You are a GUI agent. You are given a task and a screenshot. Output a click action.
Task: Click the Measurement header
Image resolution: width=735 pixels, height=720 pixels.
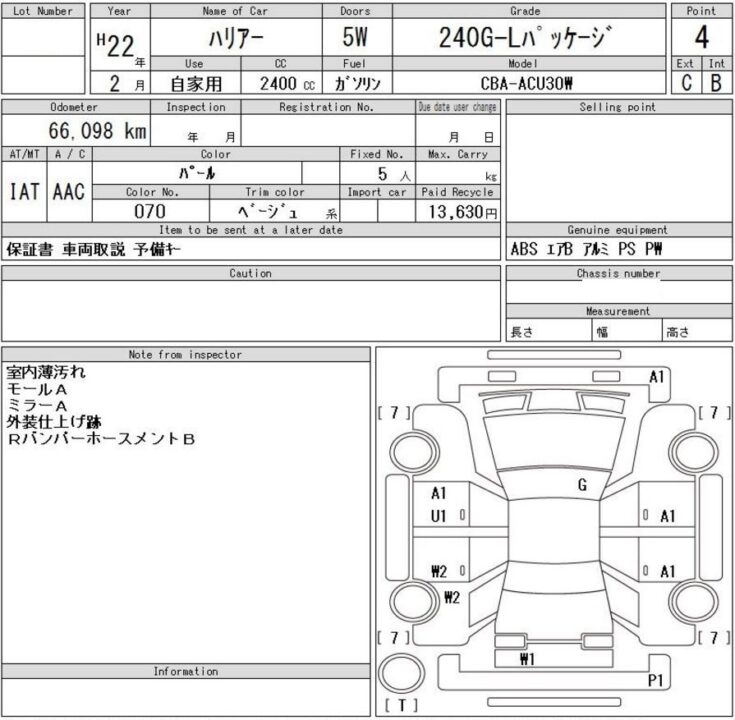[618, 311]
